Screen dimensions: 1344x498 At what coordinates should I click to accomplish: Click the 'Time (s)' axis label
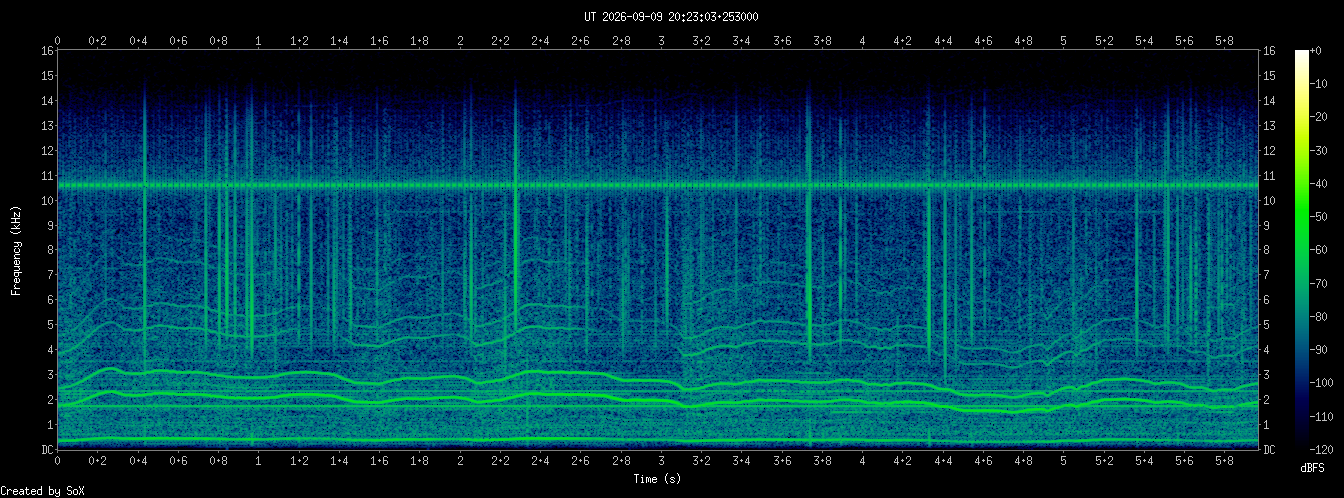tap(657, 479)
